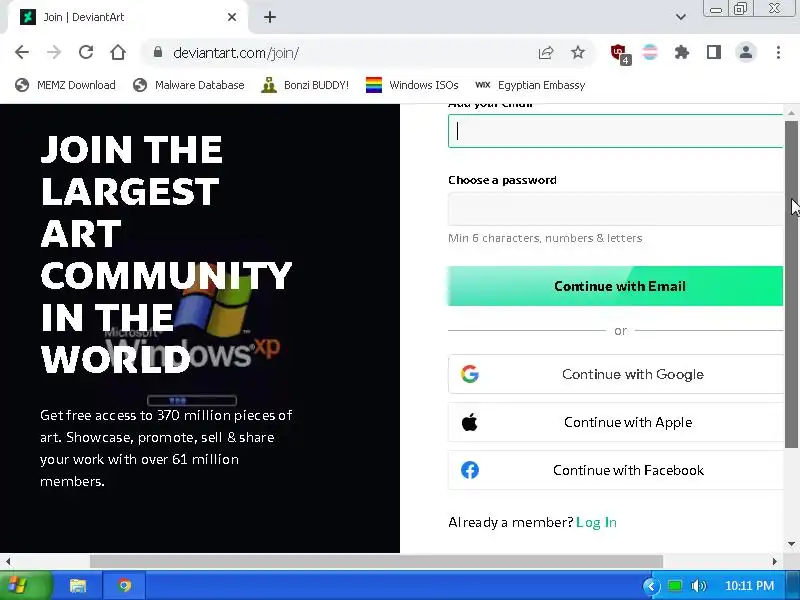The height and width of the screenshot is (600, 800).
Task: Click the padlock site info icon
Action: (158, 52)
